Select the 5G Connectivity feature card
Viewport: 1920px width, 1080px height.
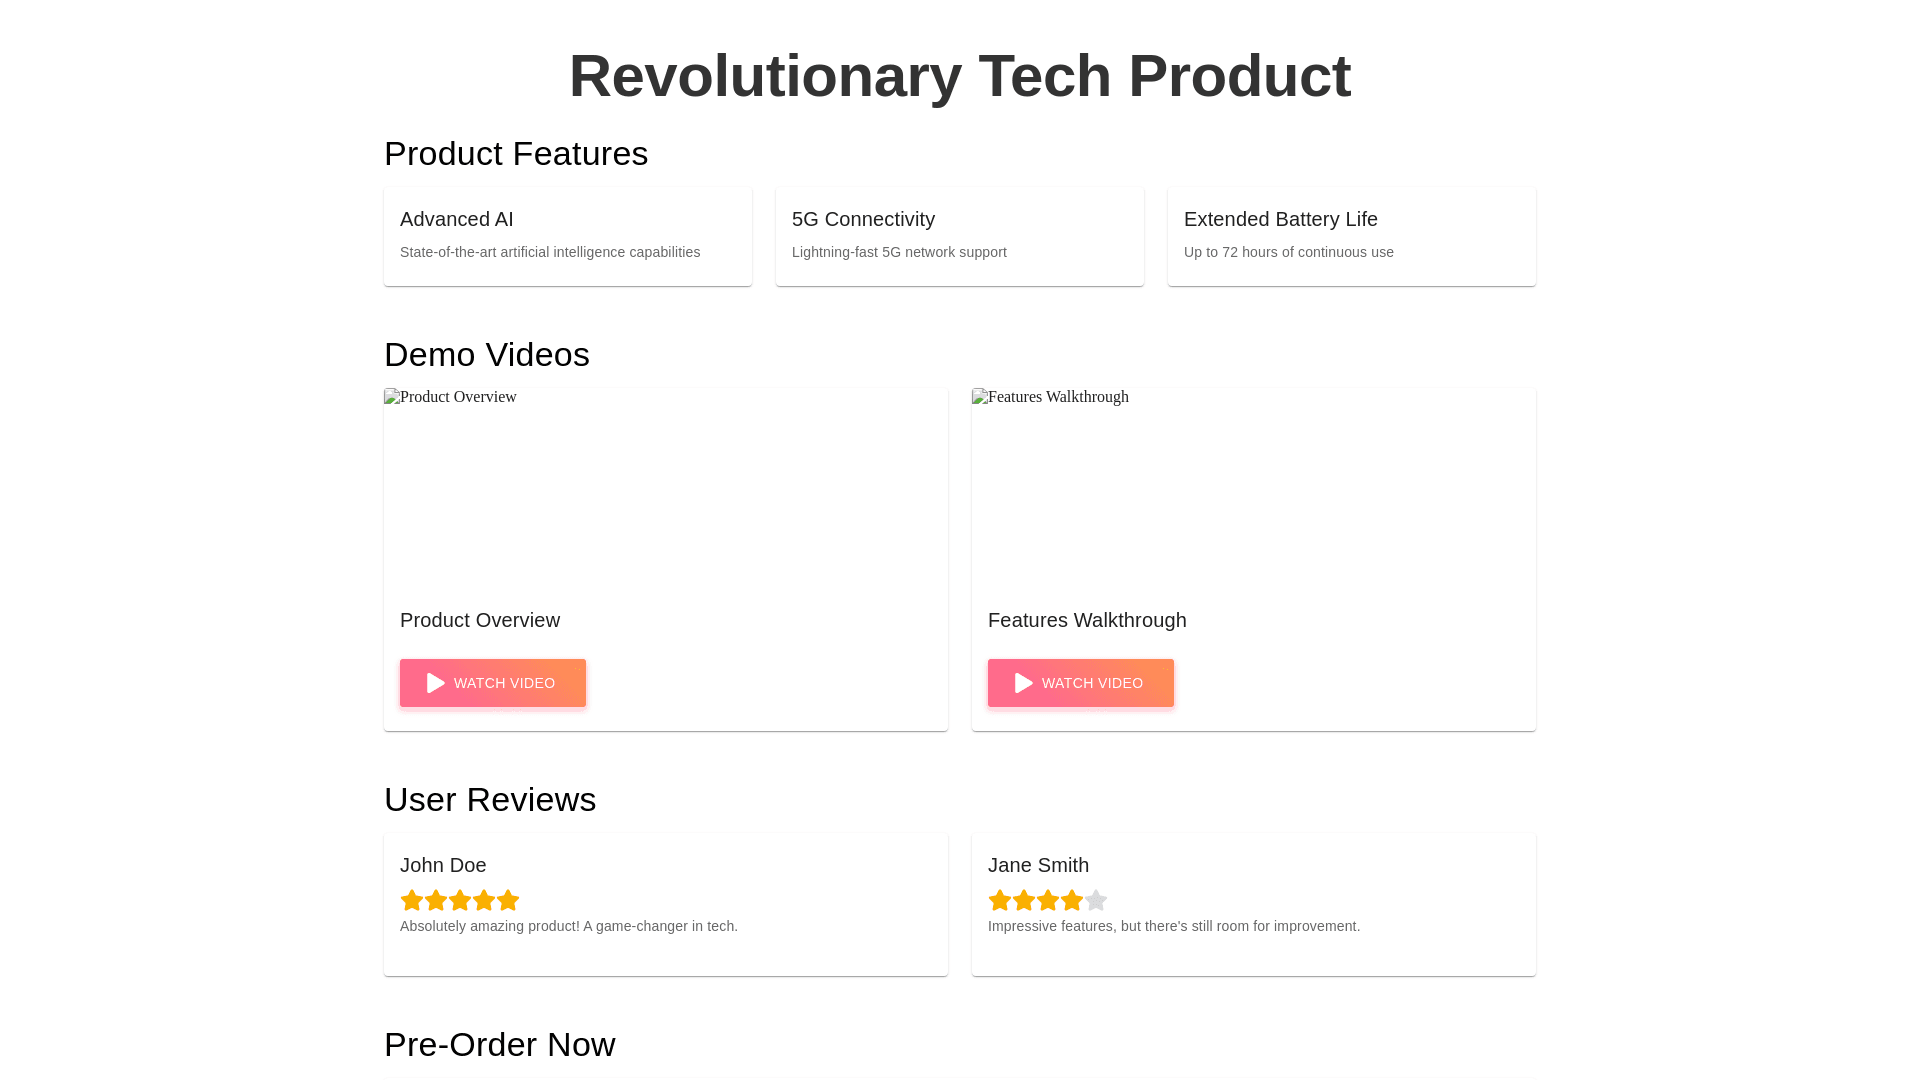(959, 236)
